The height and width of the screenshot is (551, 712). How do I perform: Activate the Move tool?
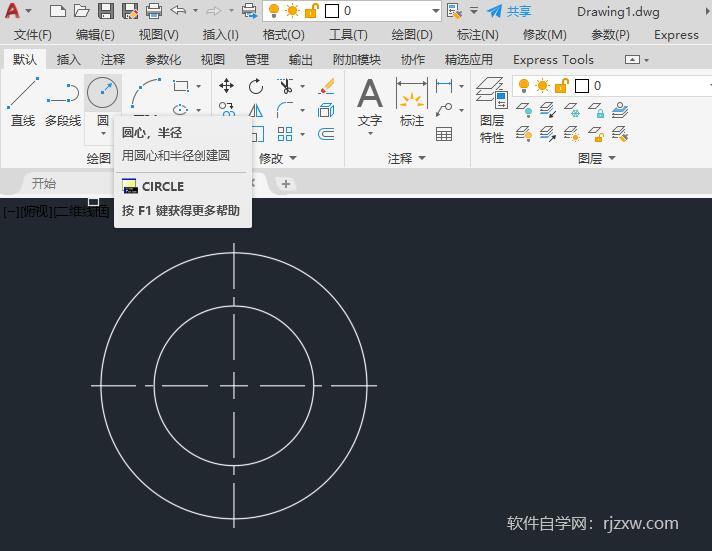pos(226,86)
